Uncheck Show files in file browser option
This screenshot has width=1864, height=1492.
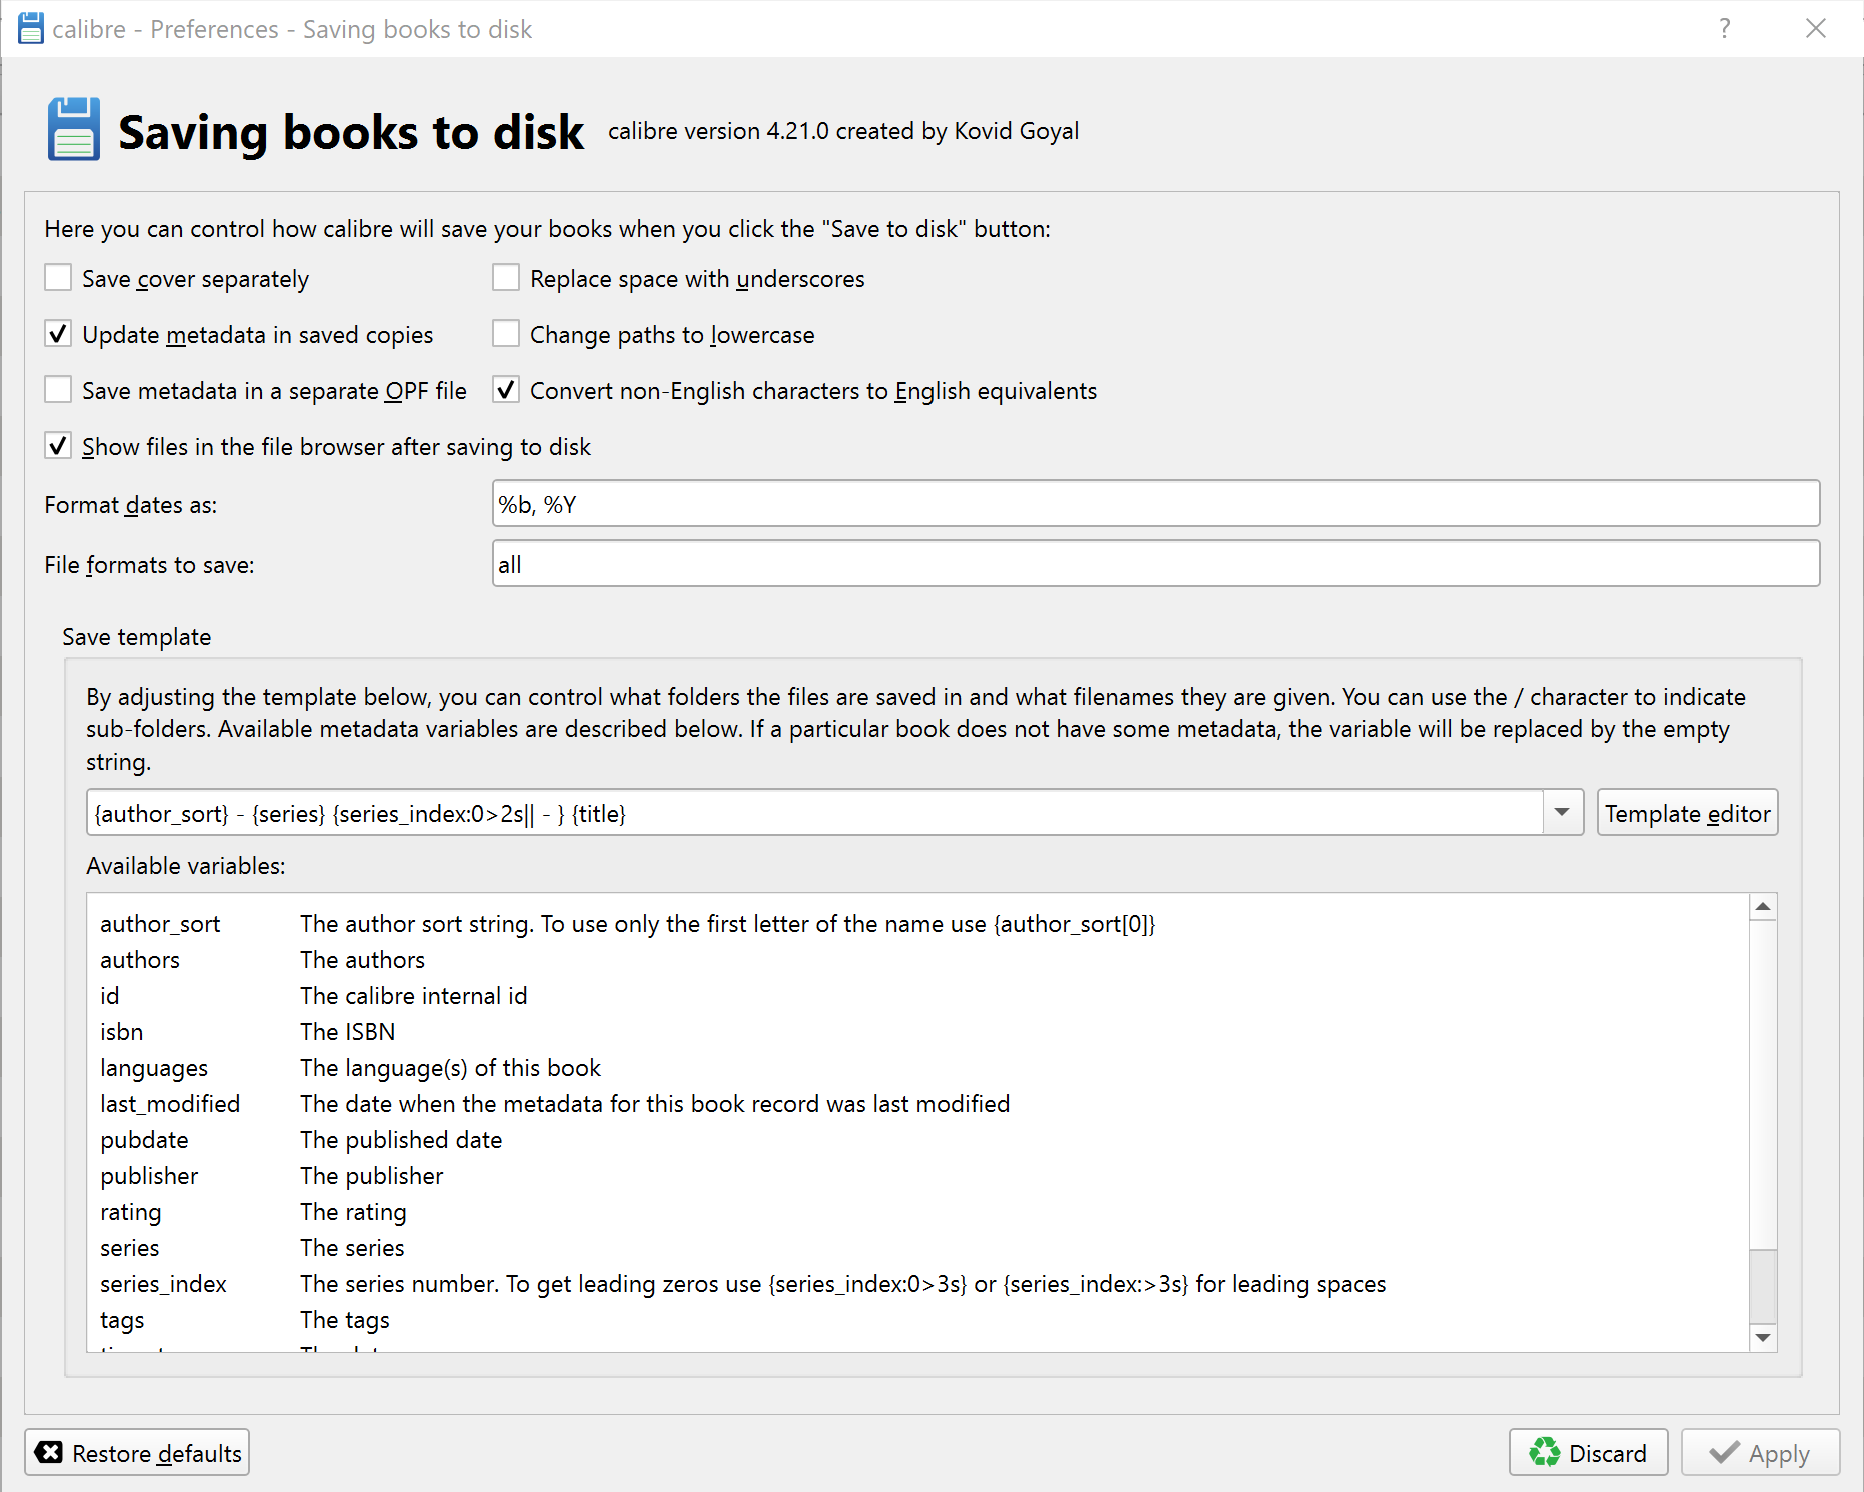[58, 446]
